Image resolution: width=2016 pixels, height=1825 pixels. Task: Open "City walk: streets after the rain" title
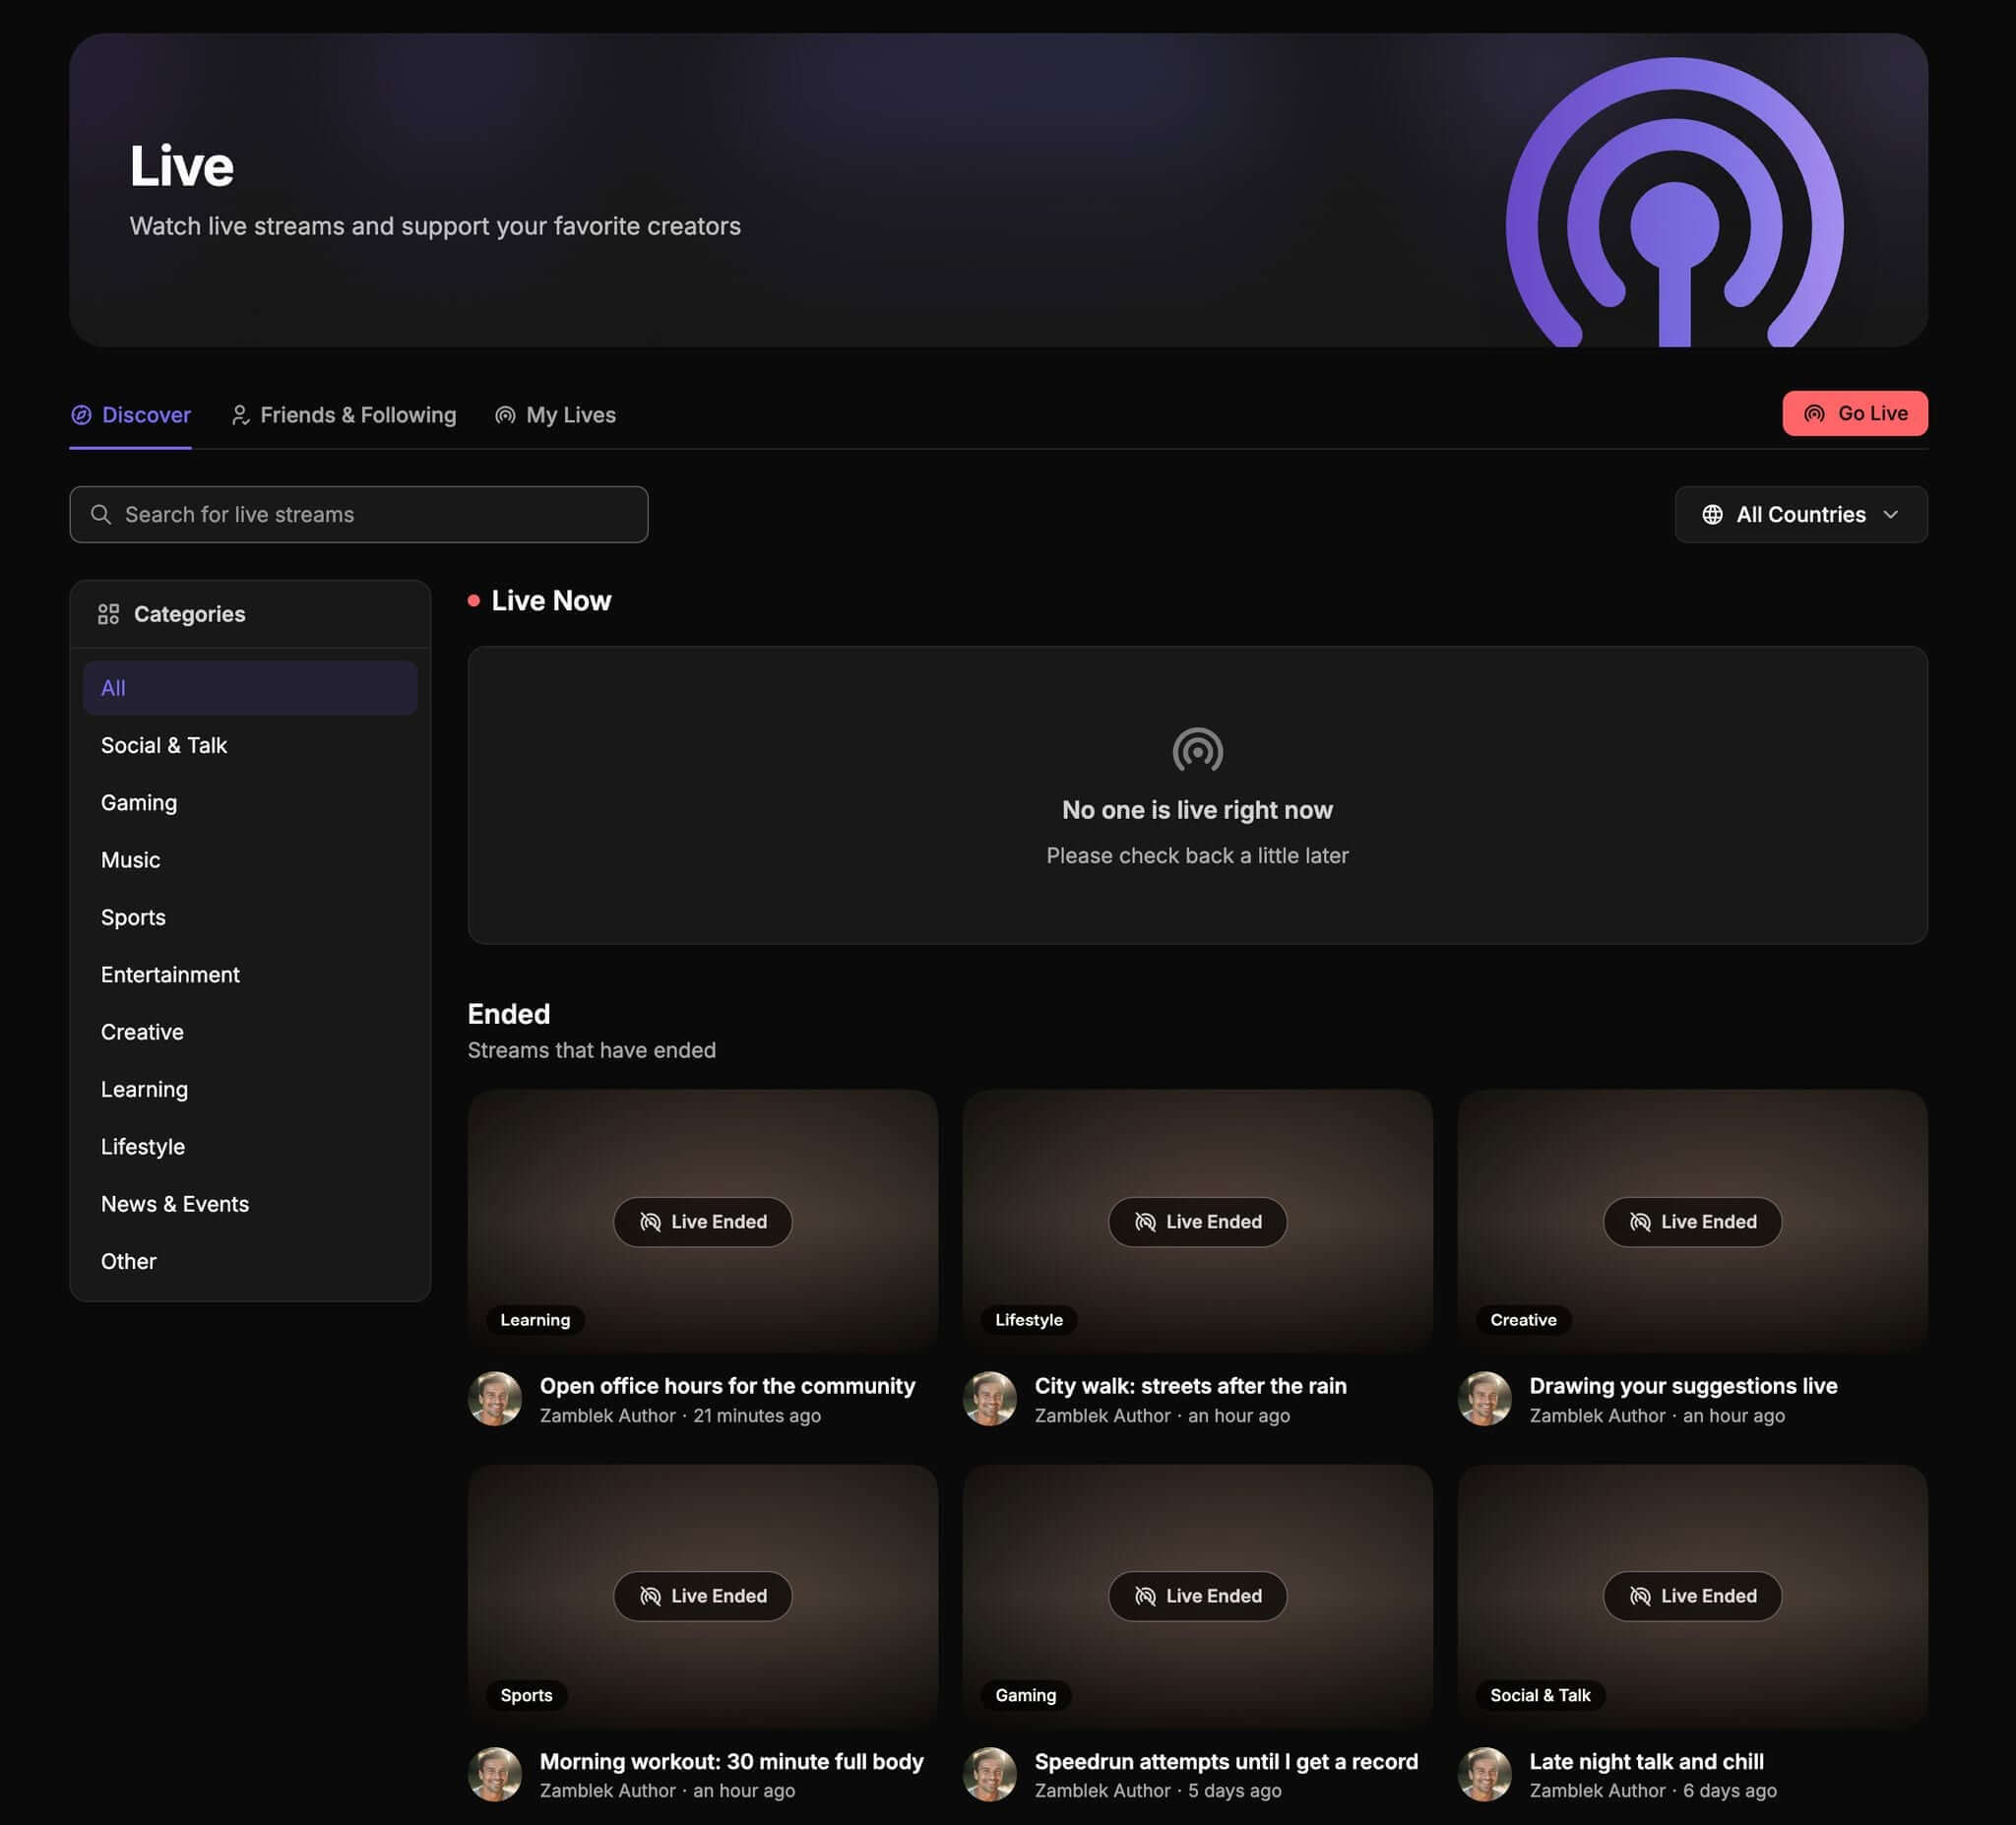click(x=1190, y=1386)
